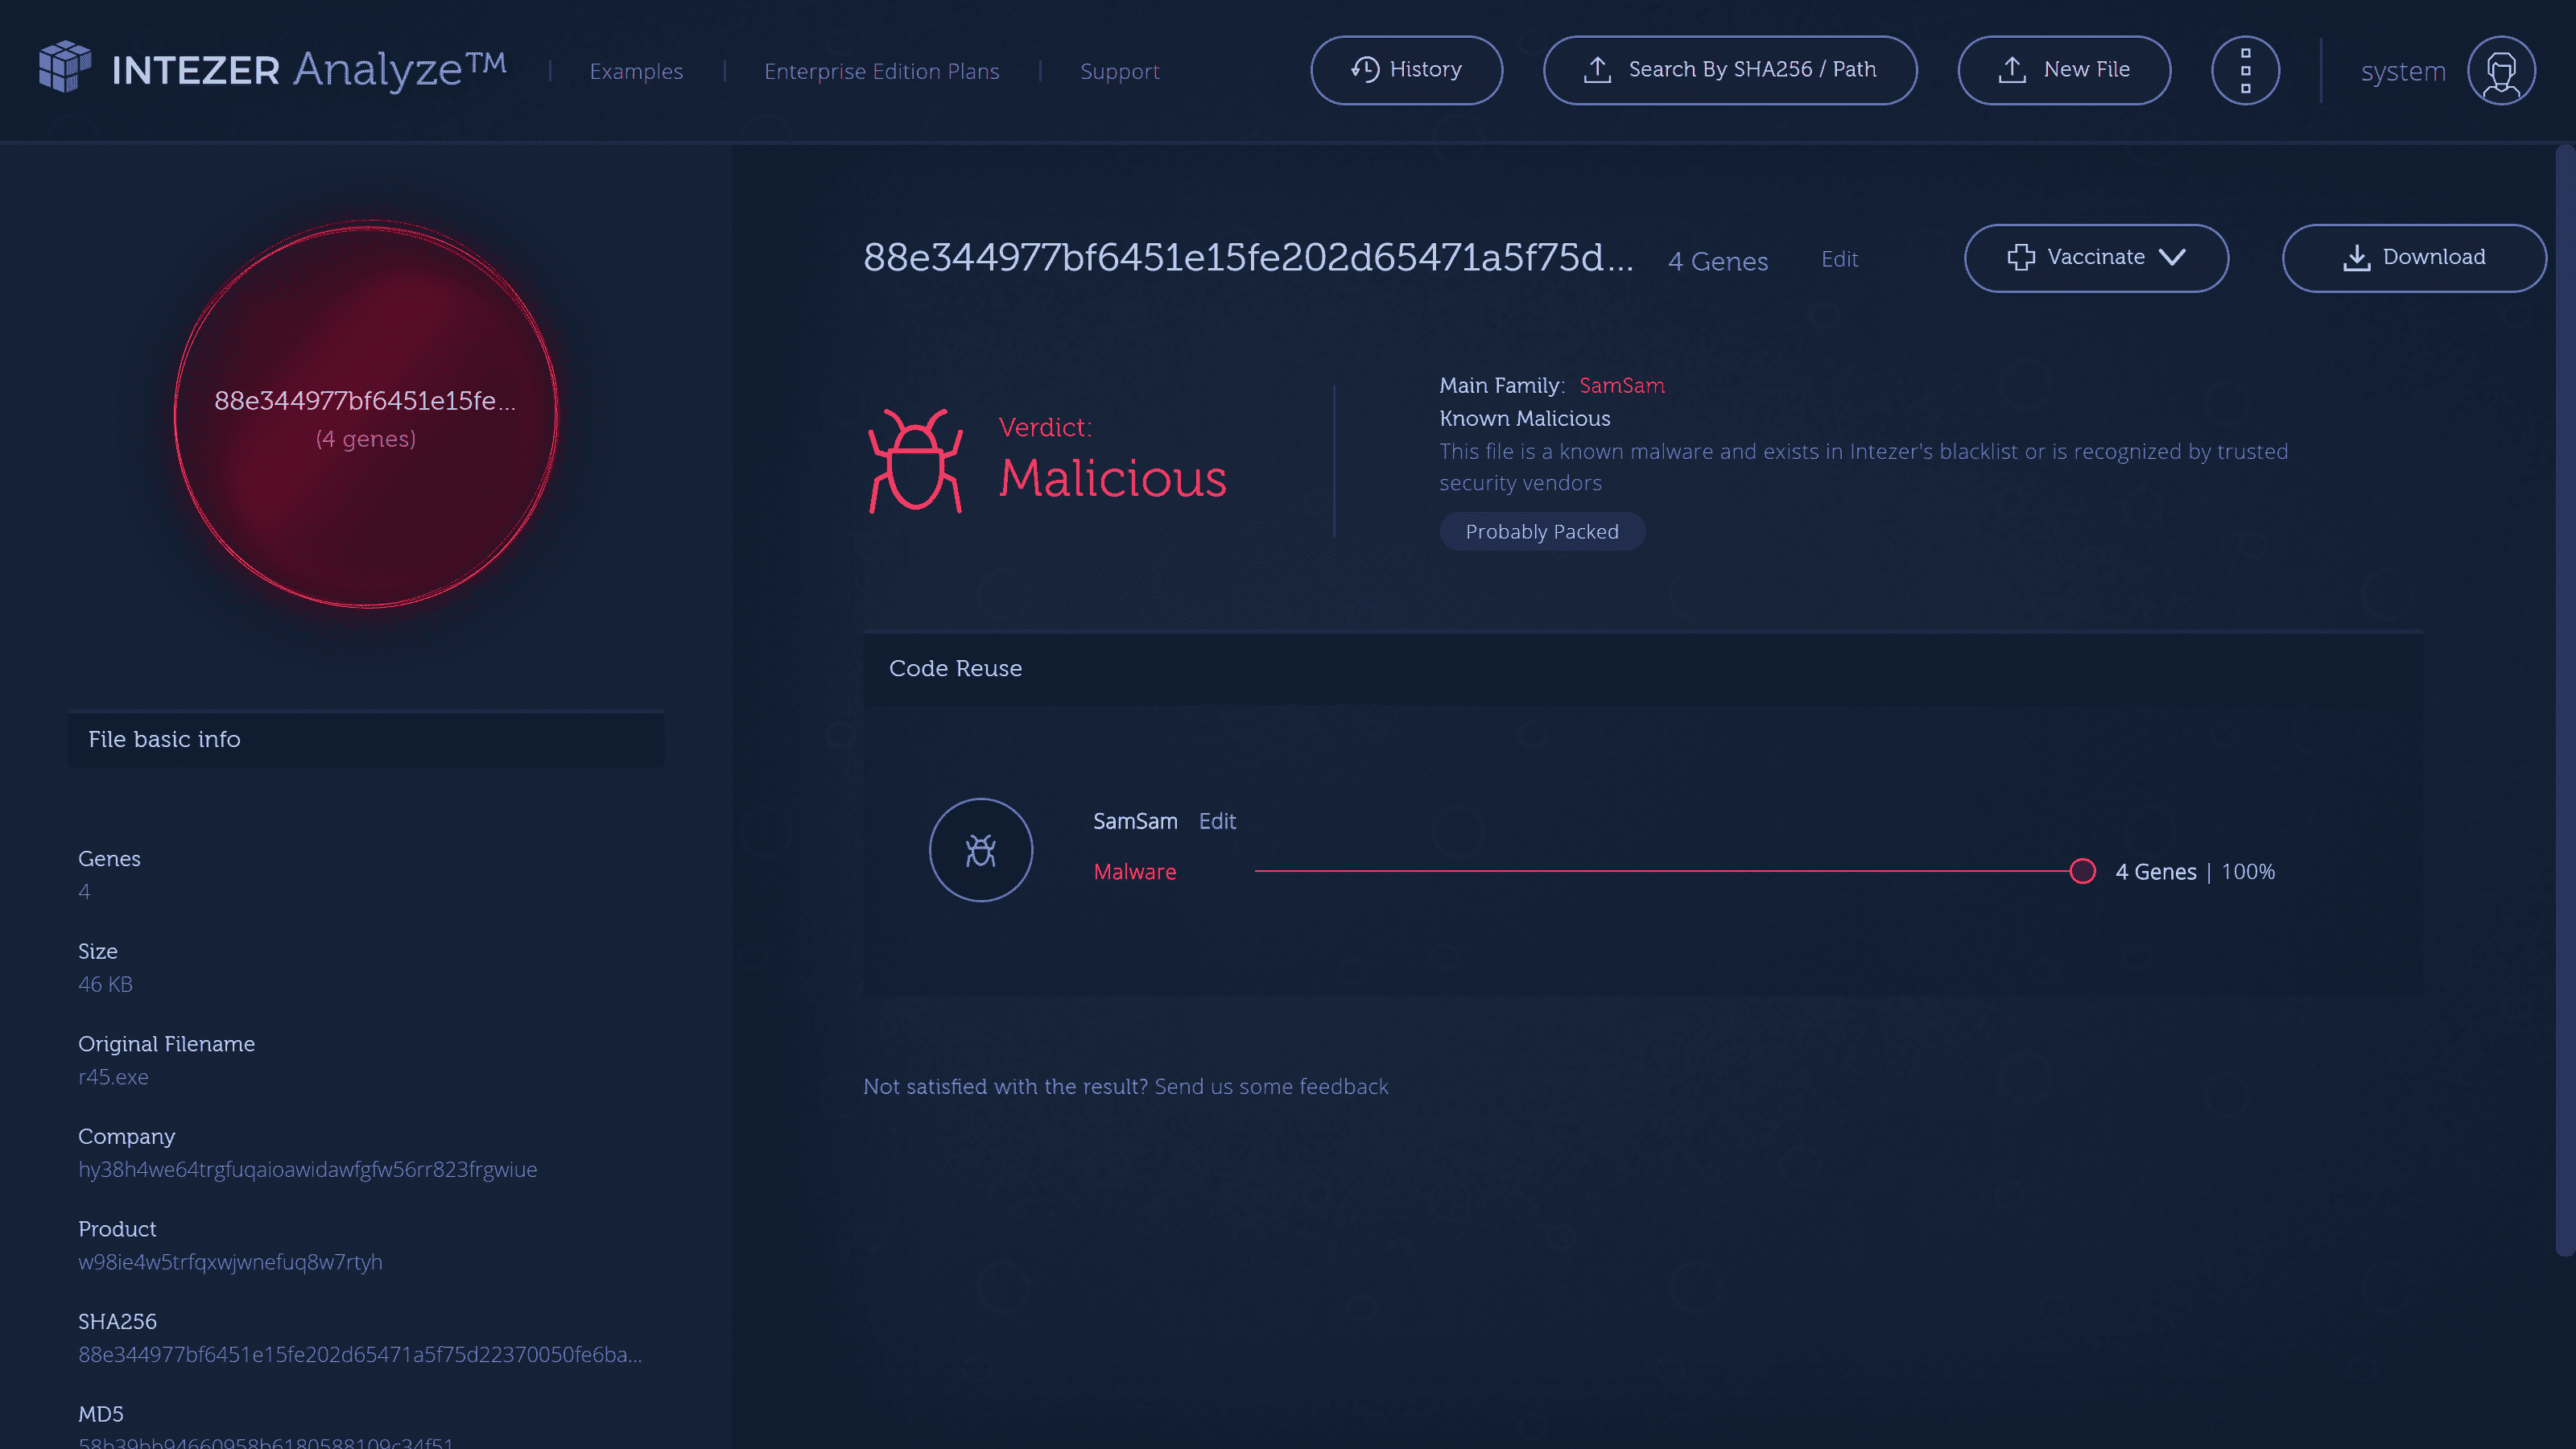The height and width of the screenshot is (1449, 2576).
Task: Download the analyzed file
Action: pos(2413,258)
